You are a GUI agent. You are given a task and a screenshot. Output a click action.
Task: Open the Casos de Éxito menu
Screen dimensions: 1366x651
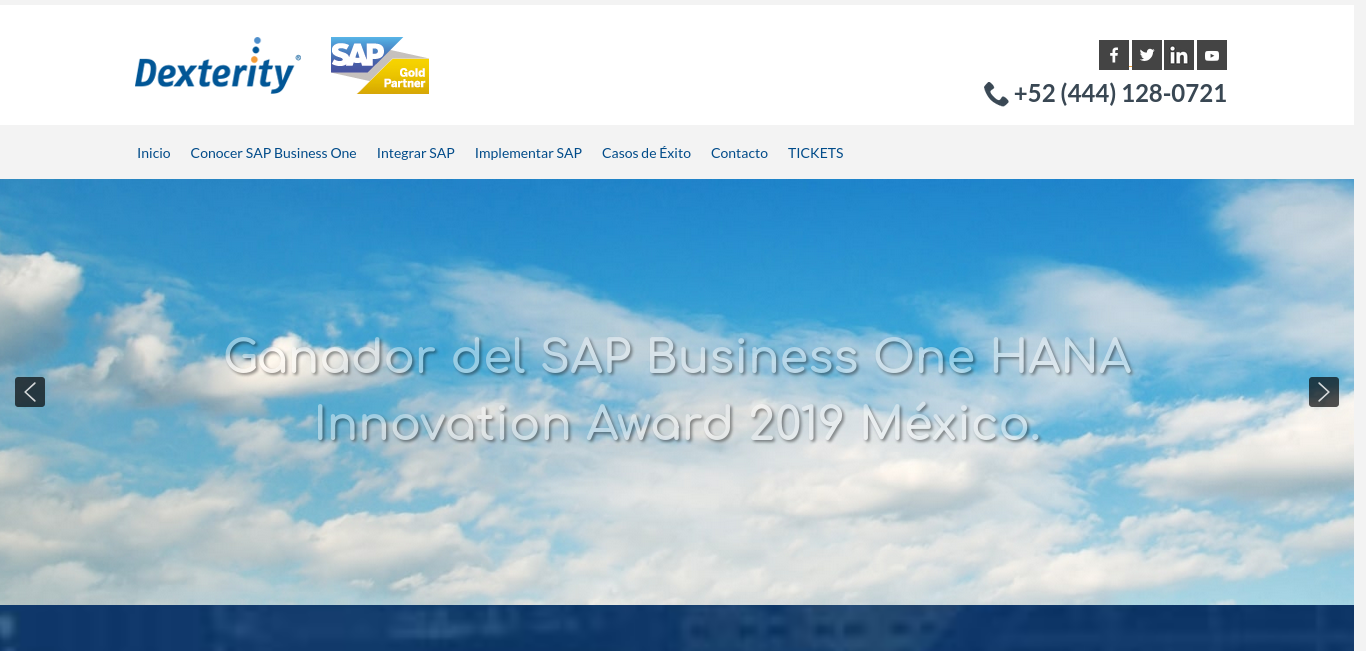[x=646, y=153]
